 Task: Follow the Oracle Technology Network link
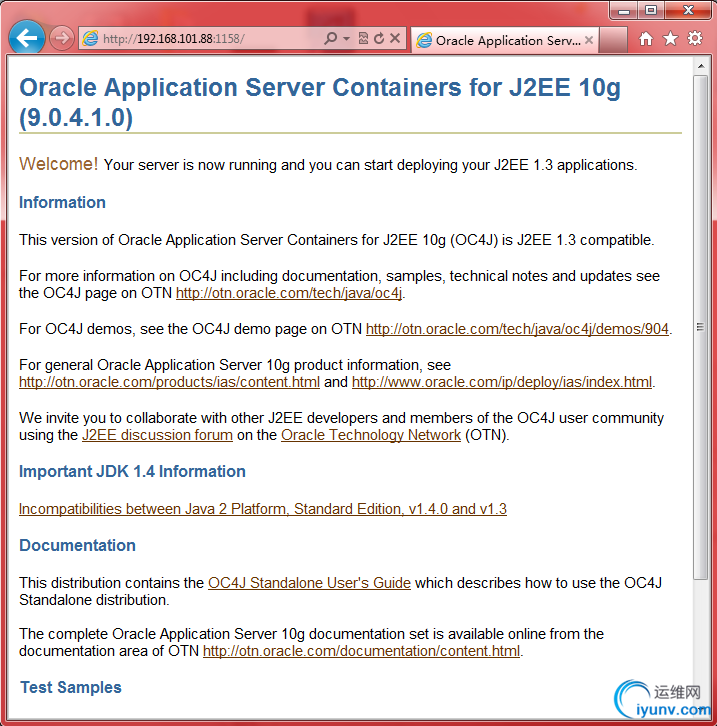click(371, 435)
